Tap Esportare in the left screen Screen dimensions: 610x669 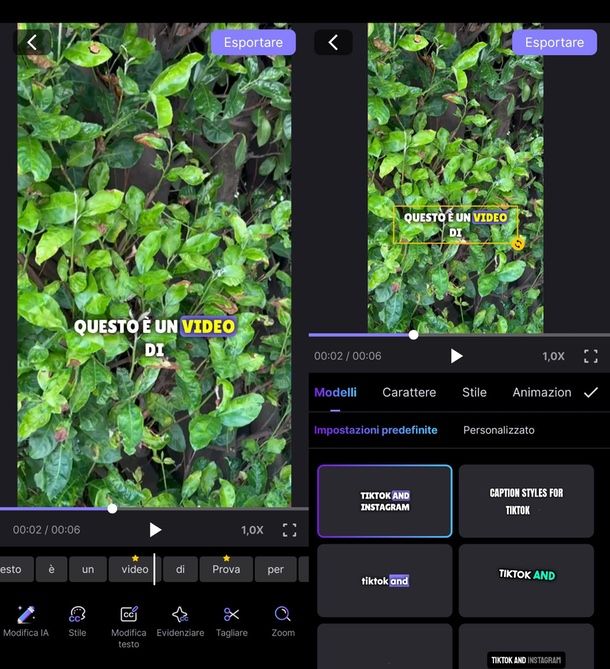(253, 42)
